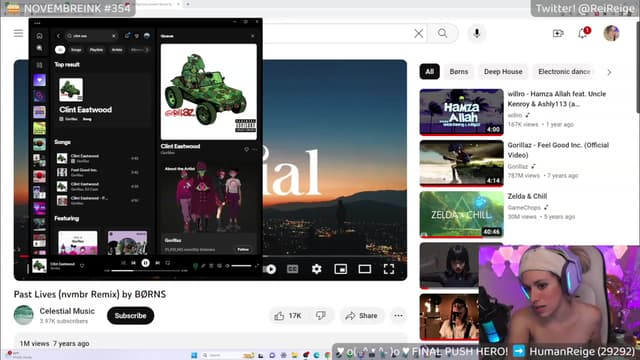The height and width of the screenshot is (360, 640).
Task: Click the Share button below the video
Action: coord(361,316)
